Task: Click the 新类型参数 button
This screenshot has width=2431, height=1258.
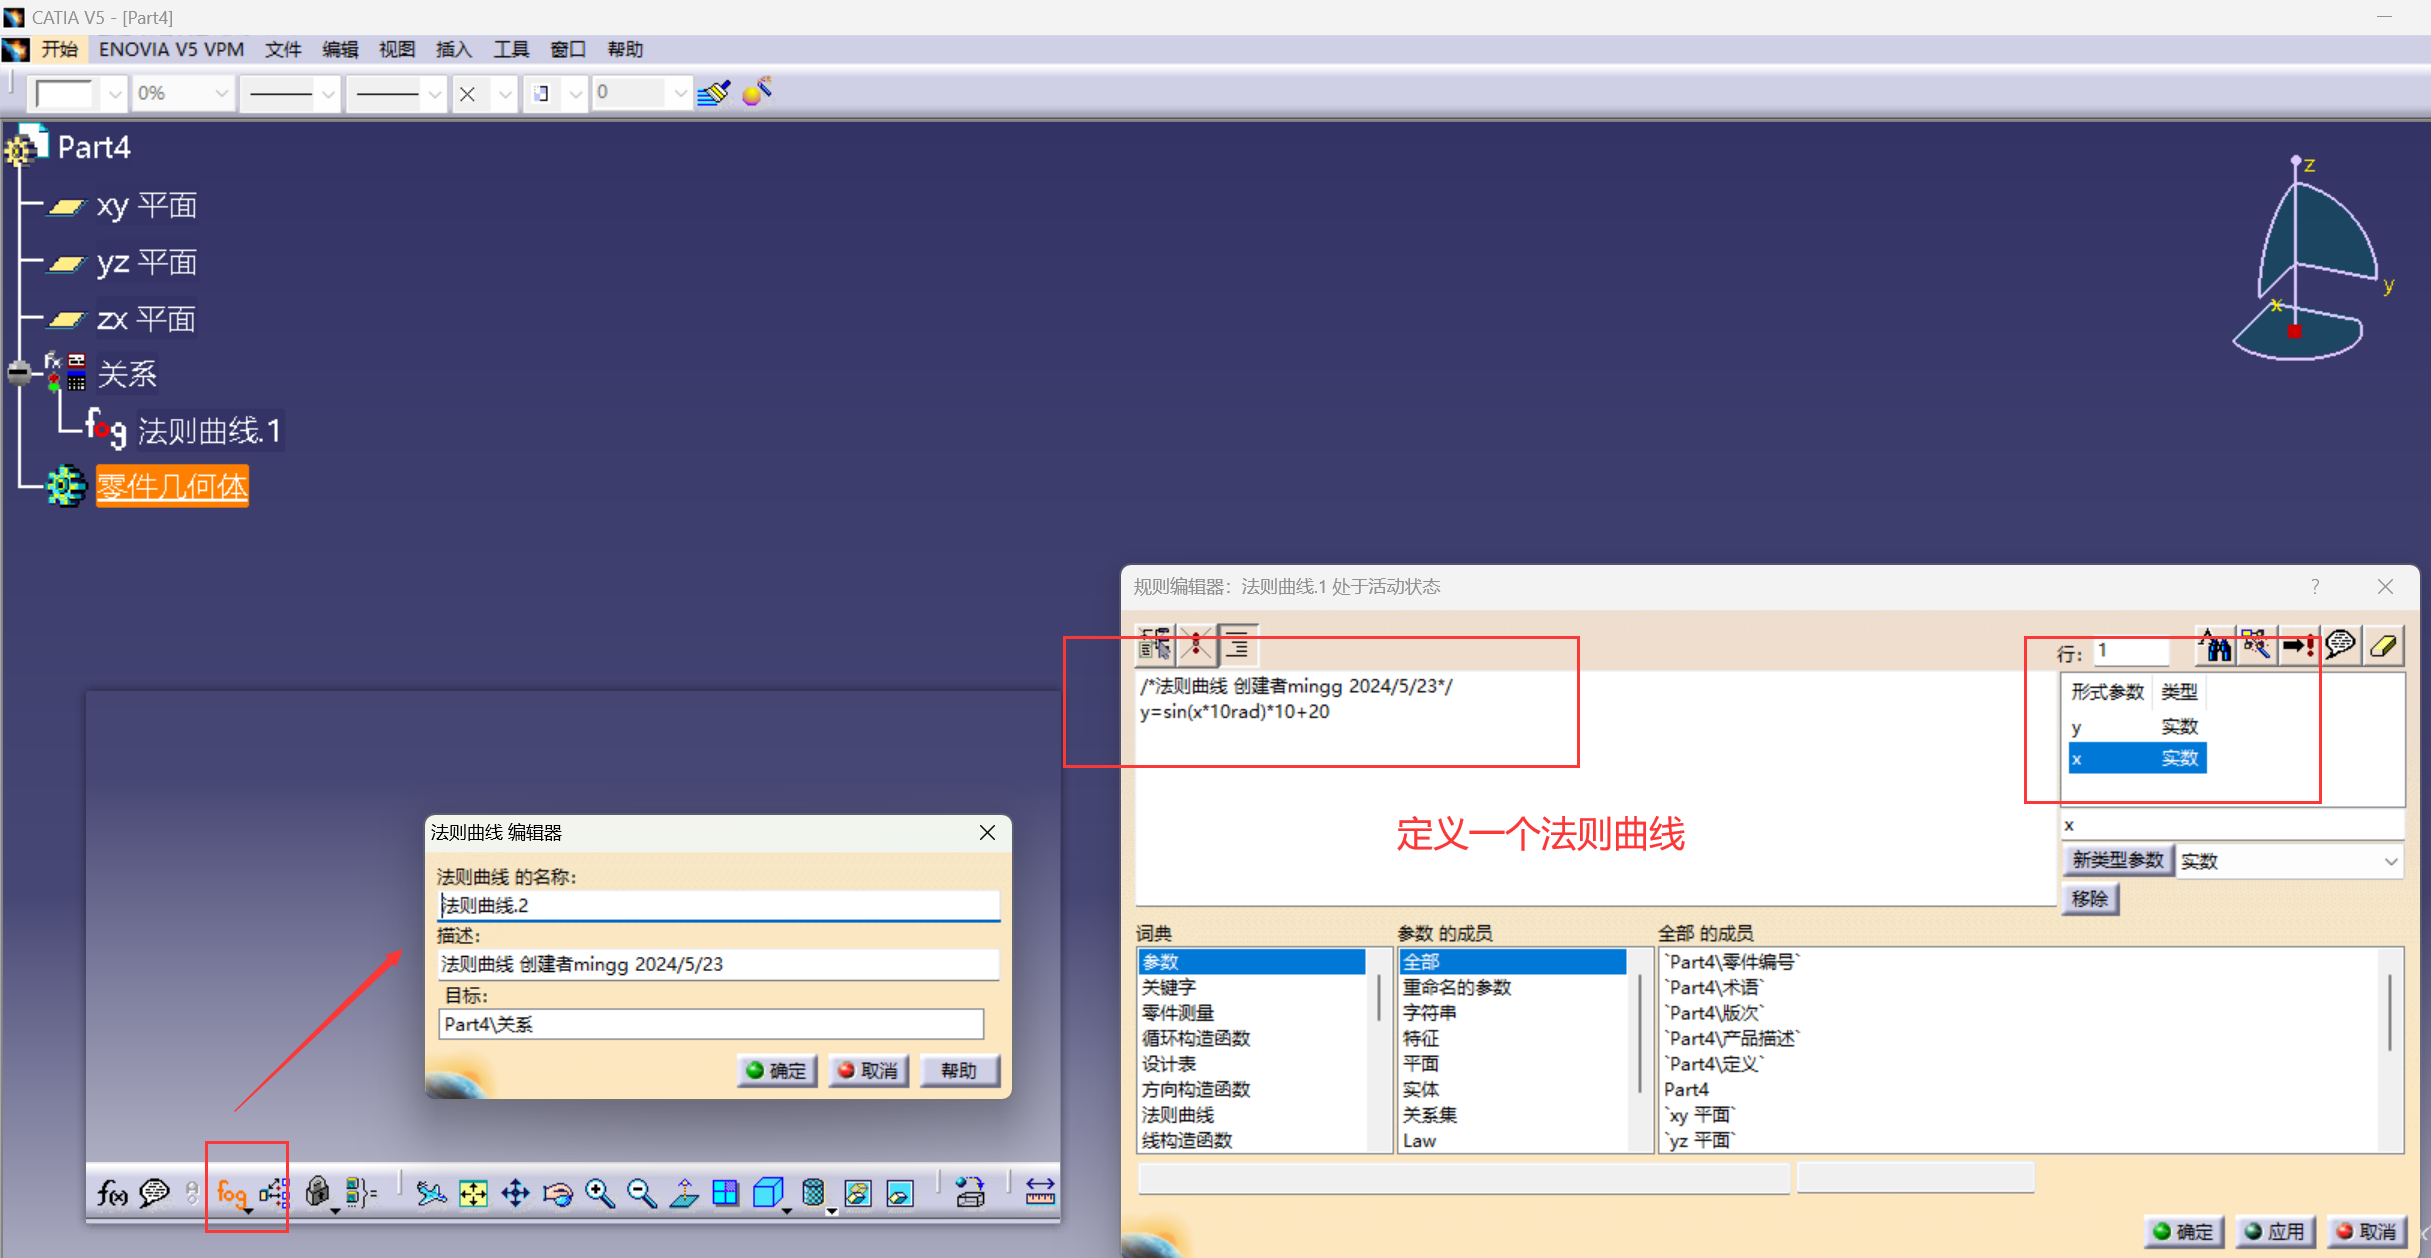Action: coord(2117,860)
